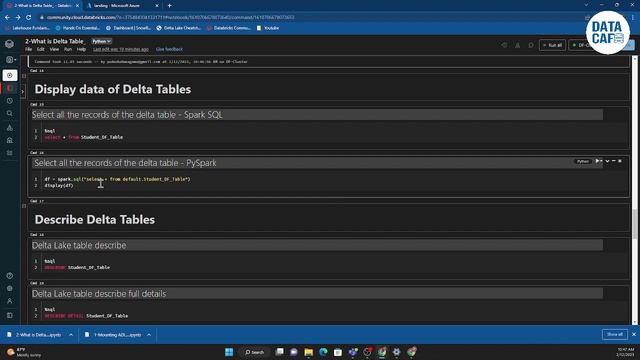This screenshot has width=640, height=360.
Task: Open the Python language dropdown beside notebook title
Action: pos(101,41)
